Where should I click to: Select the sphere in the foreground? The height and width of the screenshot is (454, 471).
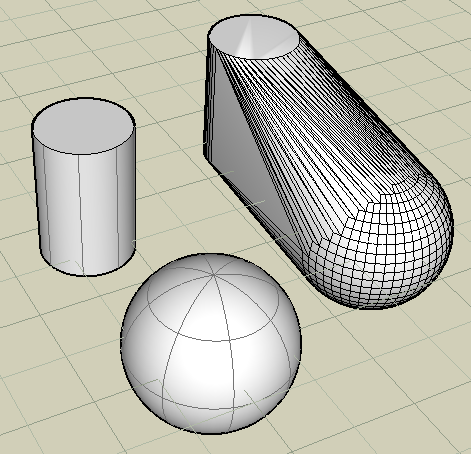point(211,343)
